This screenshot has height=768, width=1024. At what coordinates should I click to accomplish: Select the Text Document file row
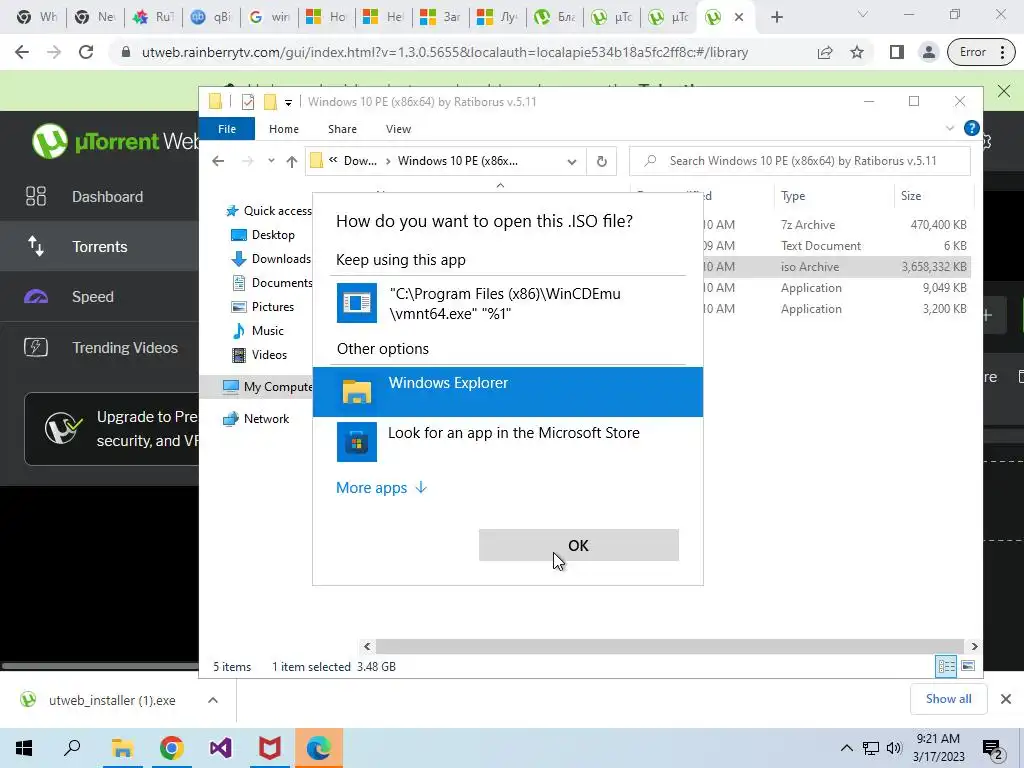click(837, 246)
